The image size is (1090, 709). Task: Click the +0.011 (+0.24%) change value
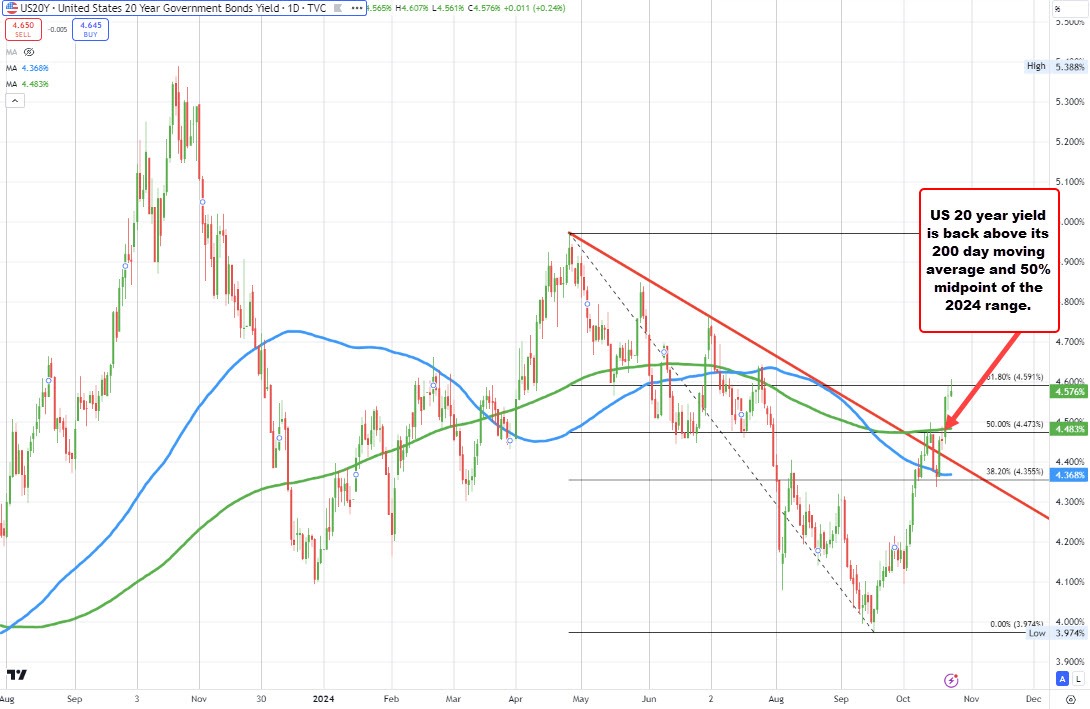pyautogui.click(x=534, y=8)
